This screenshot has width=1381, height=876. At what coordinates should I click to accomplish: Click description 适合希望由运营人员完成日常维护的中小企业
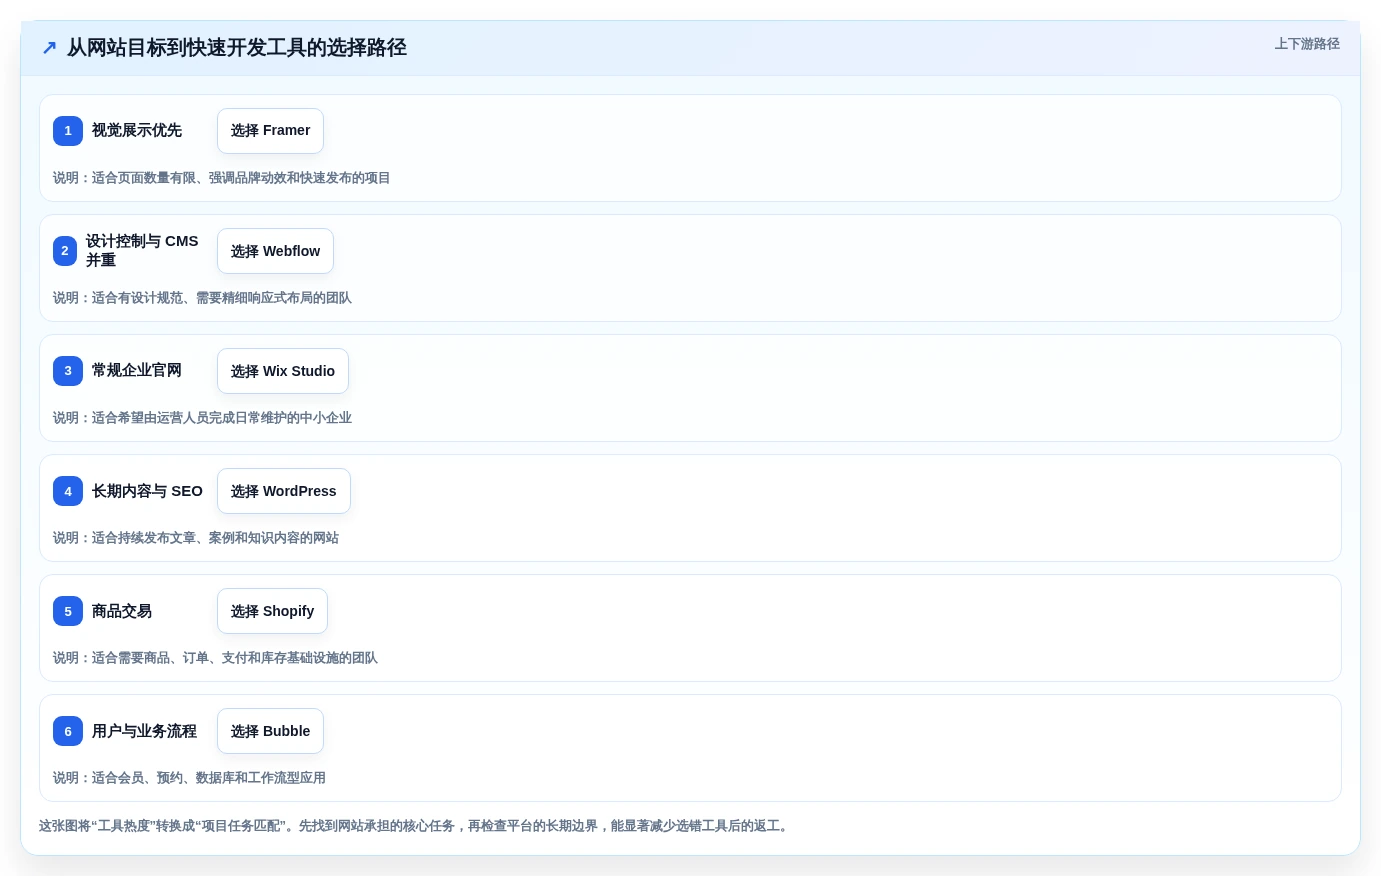202,418
